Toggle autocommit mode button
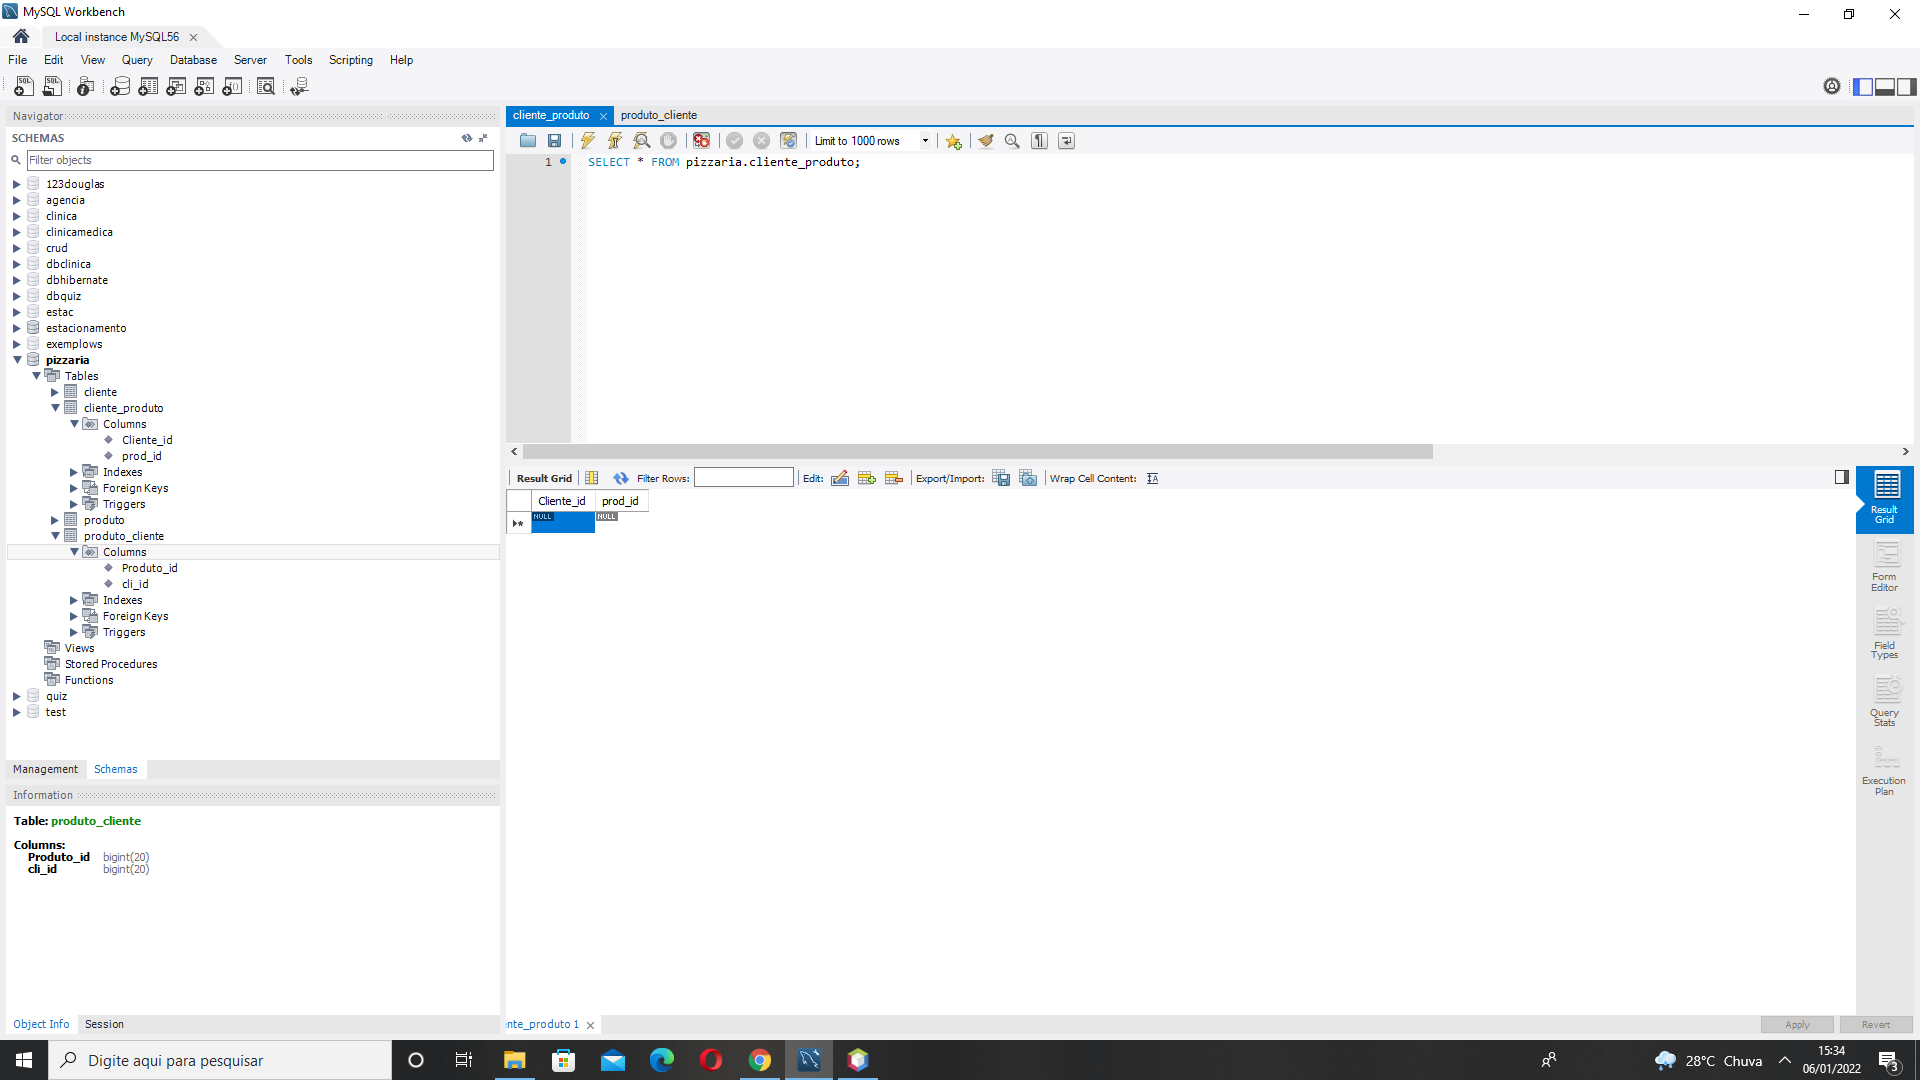Image resolution: width=1920 pixels, height=1080 pixels. pyautogui.click(x=789, y=141)
